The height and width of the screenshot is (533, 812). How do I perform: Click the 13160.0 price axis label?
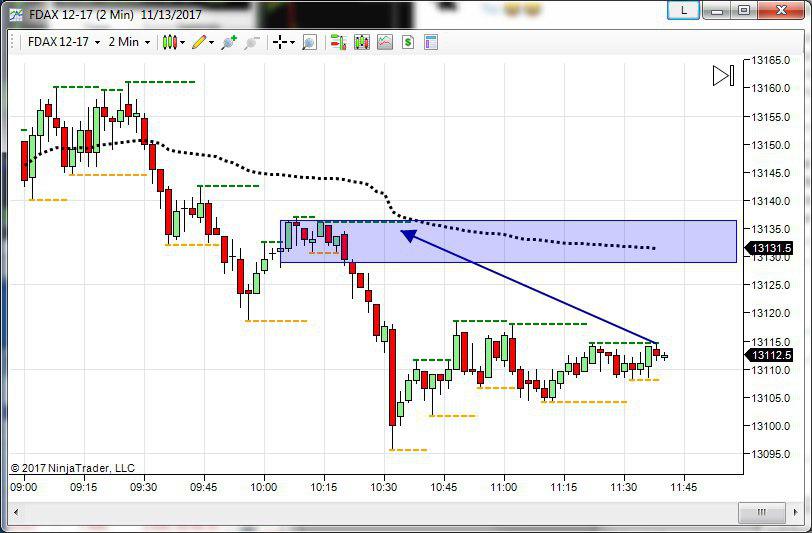pyautogui.click(x=771, y=88)
